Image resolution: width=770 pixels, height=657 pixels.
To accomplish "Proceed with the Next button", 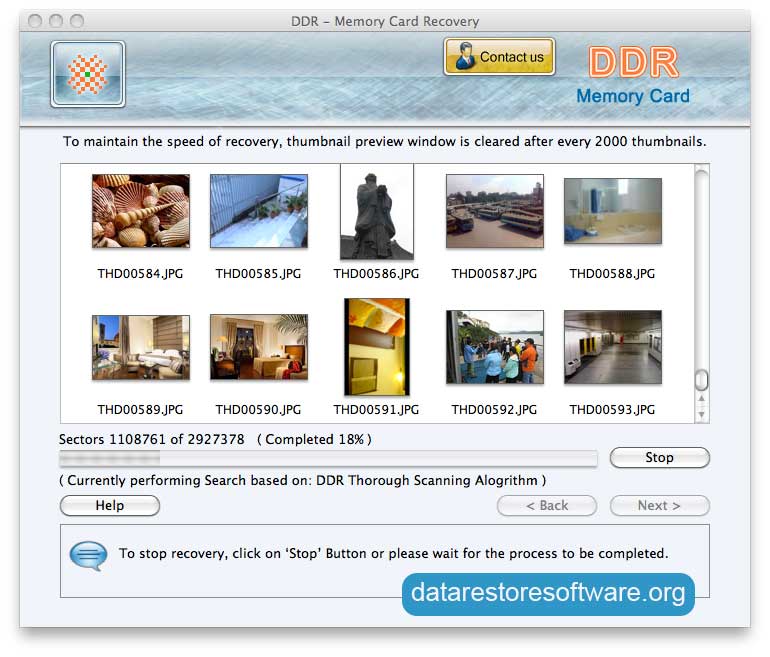I will 660,506.
